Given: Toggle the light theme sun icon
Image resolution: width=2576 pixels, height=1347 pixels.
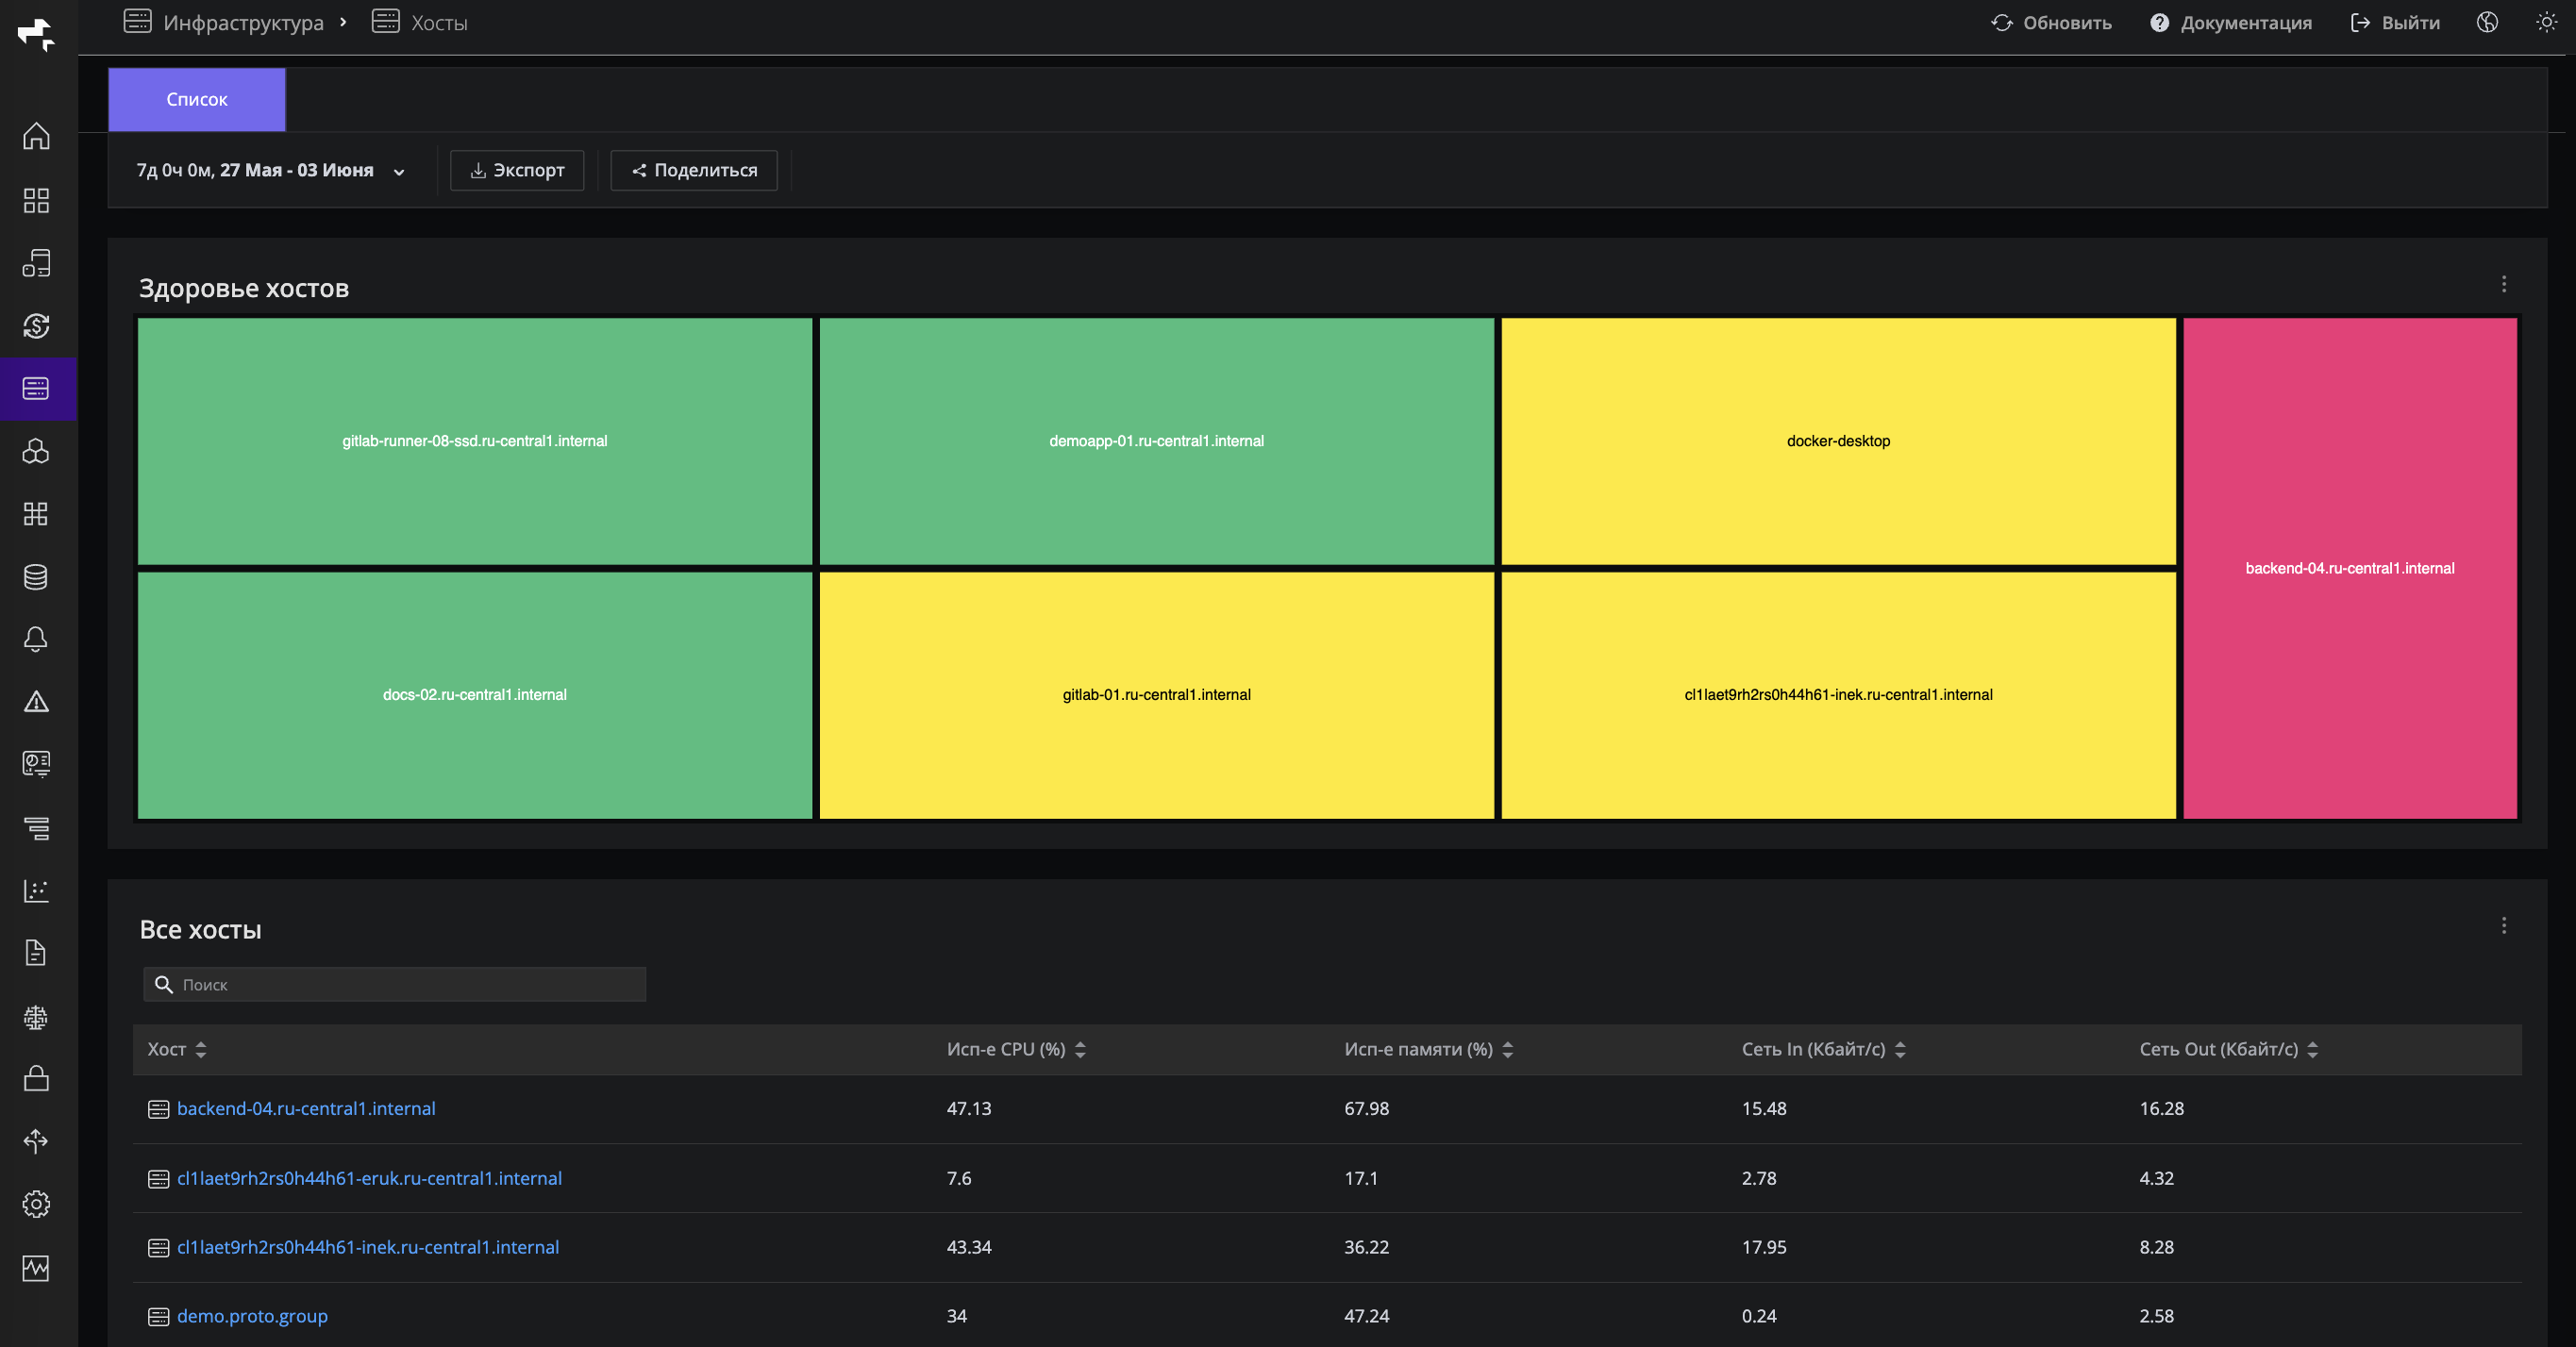Looking at the screenshot, I should 2546,22.
